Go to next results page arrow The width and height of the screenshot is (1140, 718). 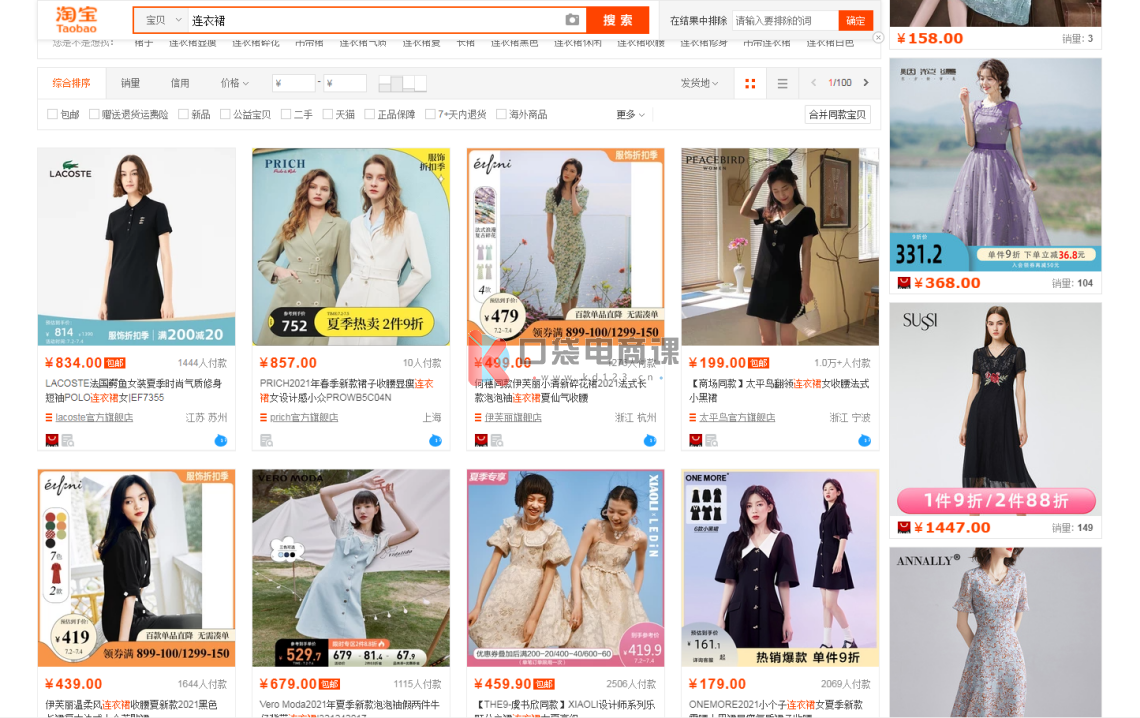coord(866,83)
